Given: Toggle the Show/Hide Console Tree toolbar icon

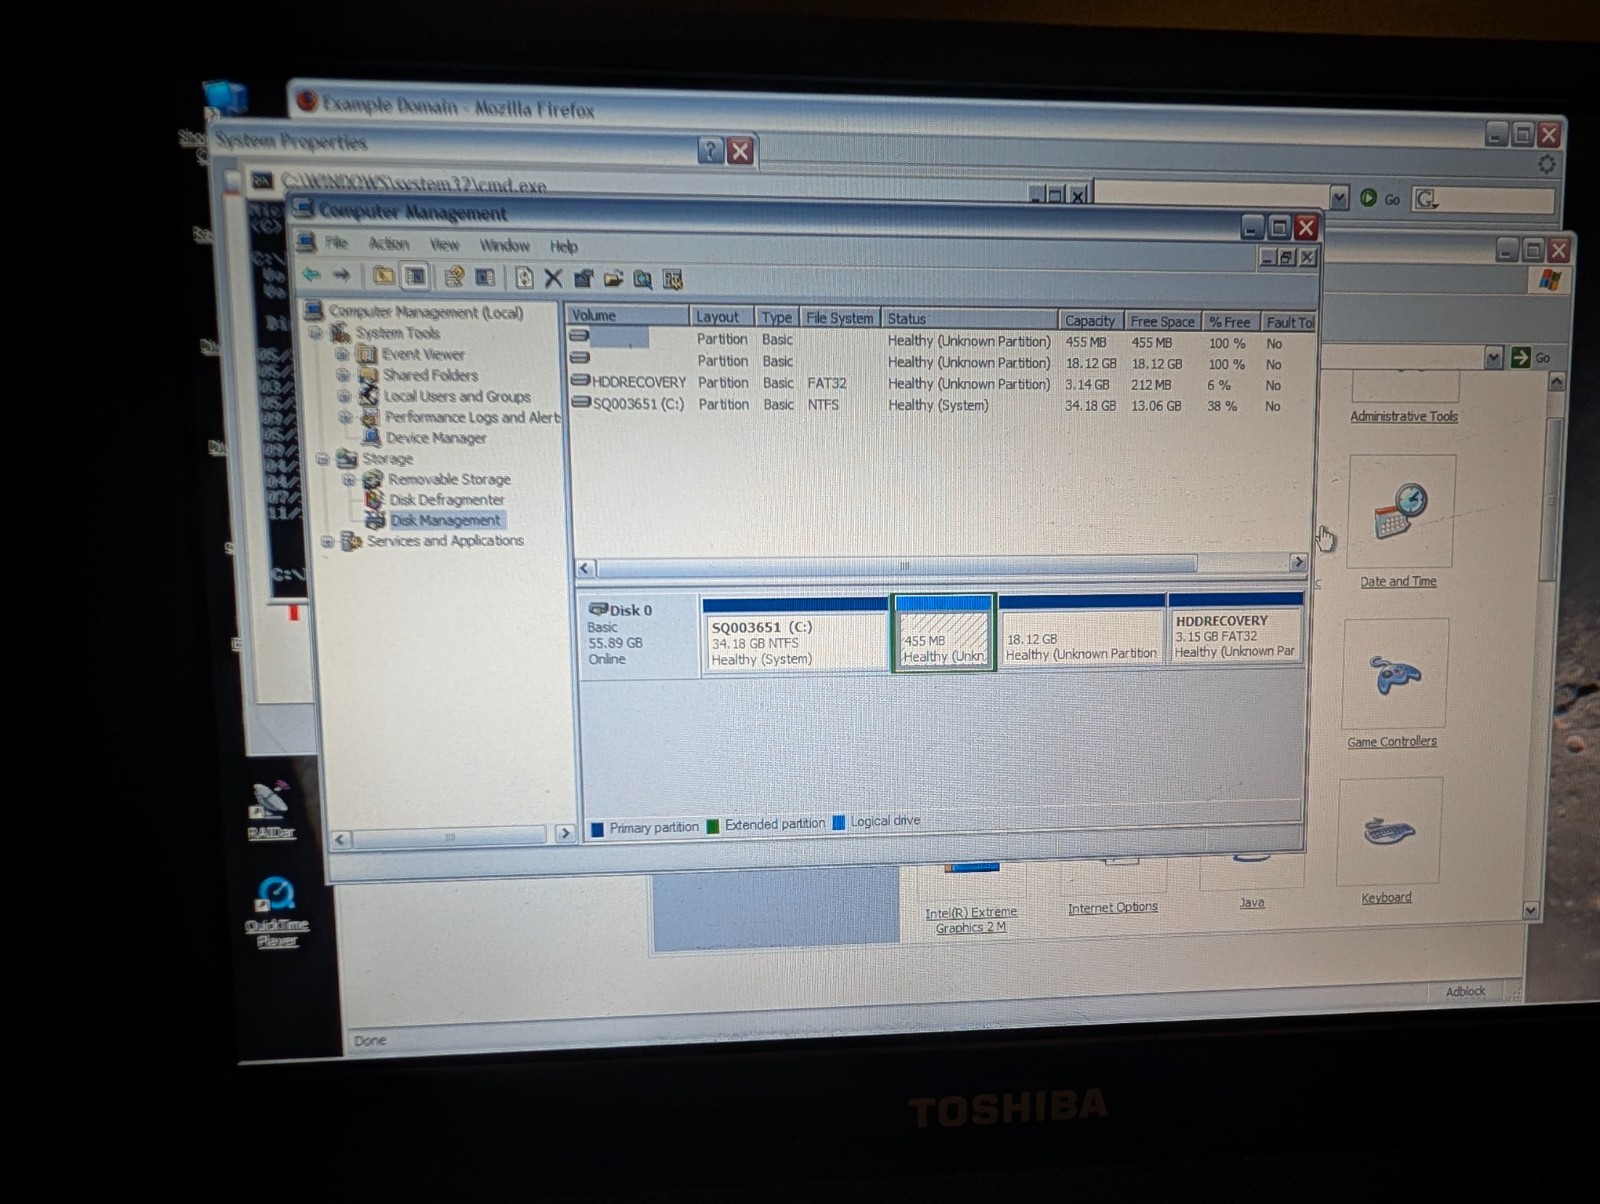Looking at the screenshot, I should [x=415, y=276].
